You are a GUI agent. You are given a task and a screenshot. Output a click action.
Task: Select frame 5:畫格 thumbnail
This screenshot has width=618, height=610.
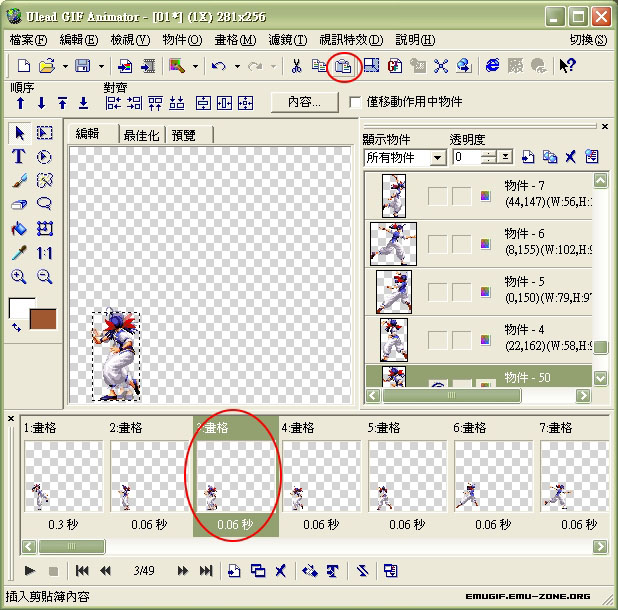coord(407,476)
